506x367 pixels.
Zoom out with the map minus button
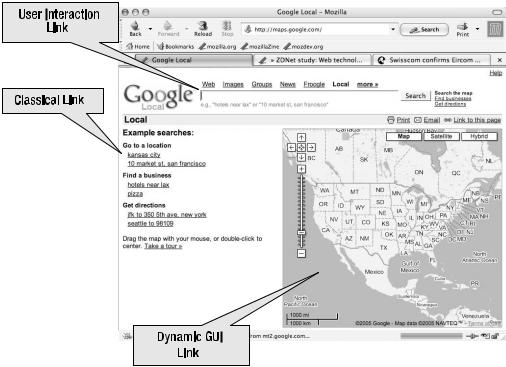click(x=301, y=254)
